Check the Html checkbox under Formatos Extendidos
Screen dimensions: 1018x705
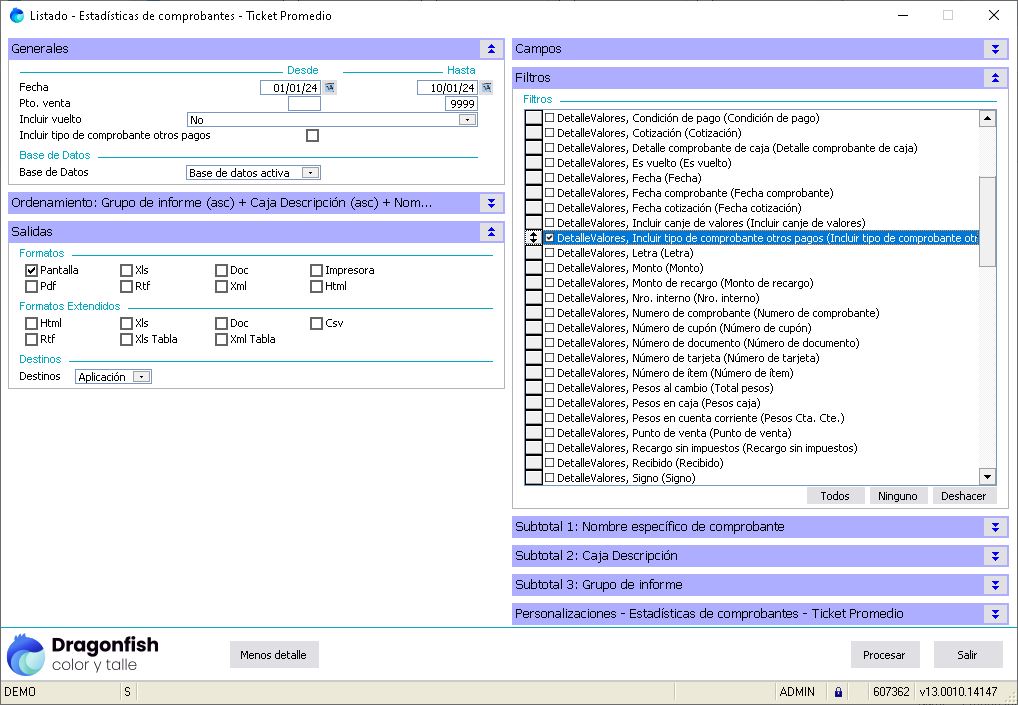pyautogui.click(x=31, y=323)
